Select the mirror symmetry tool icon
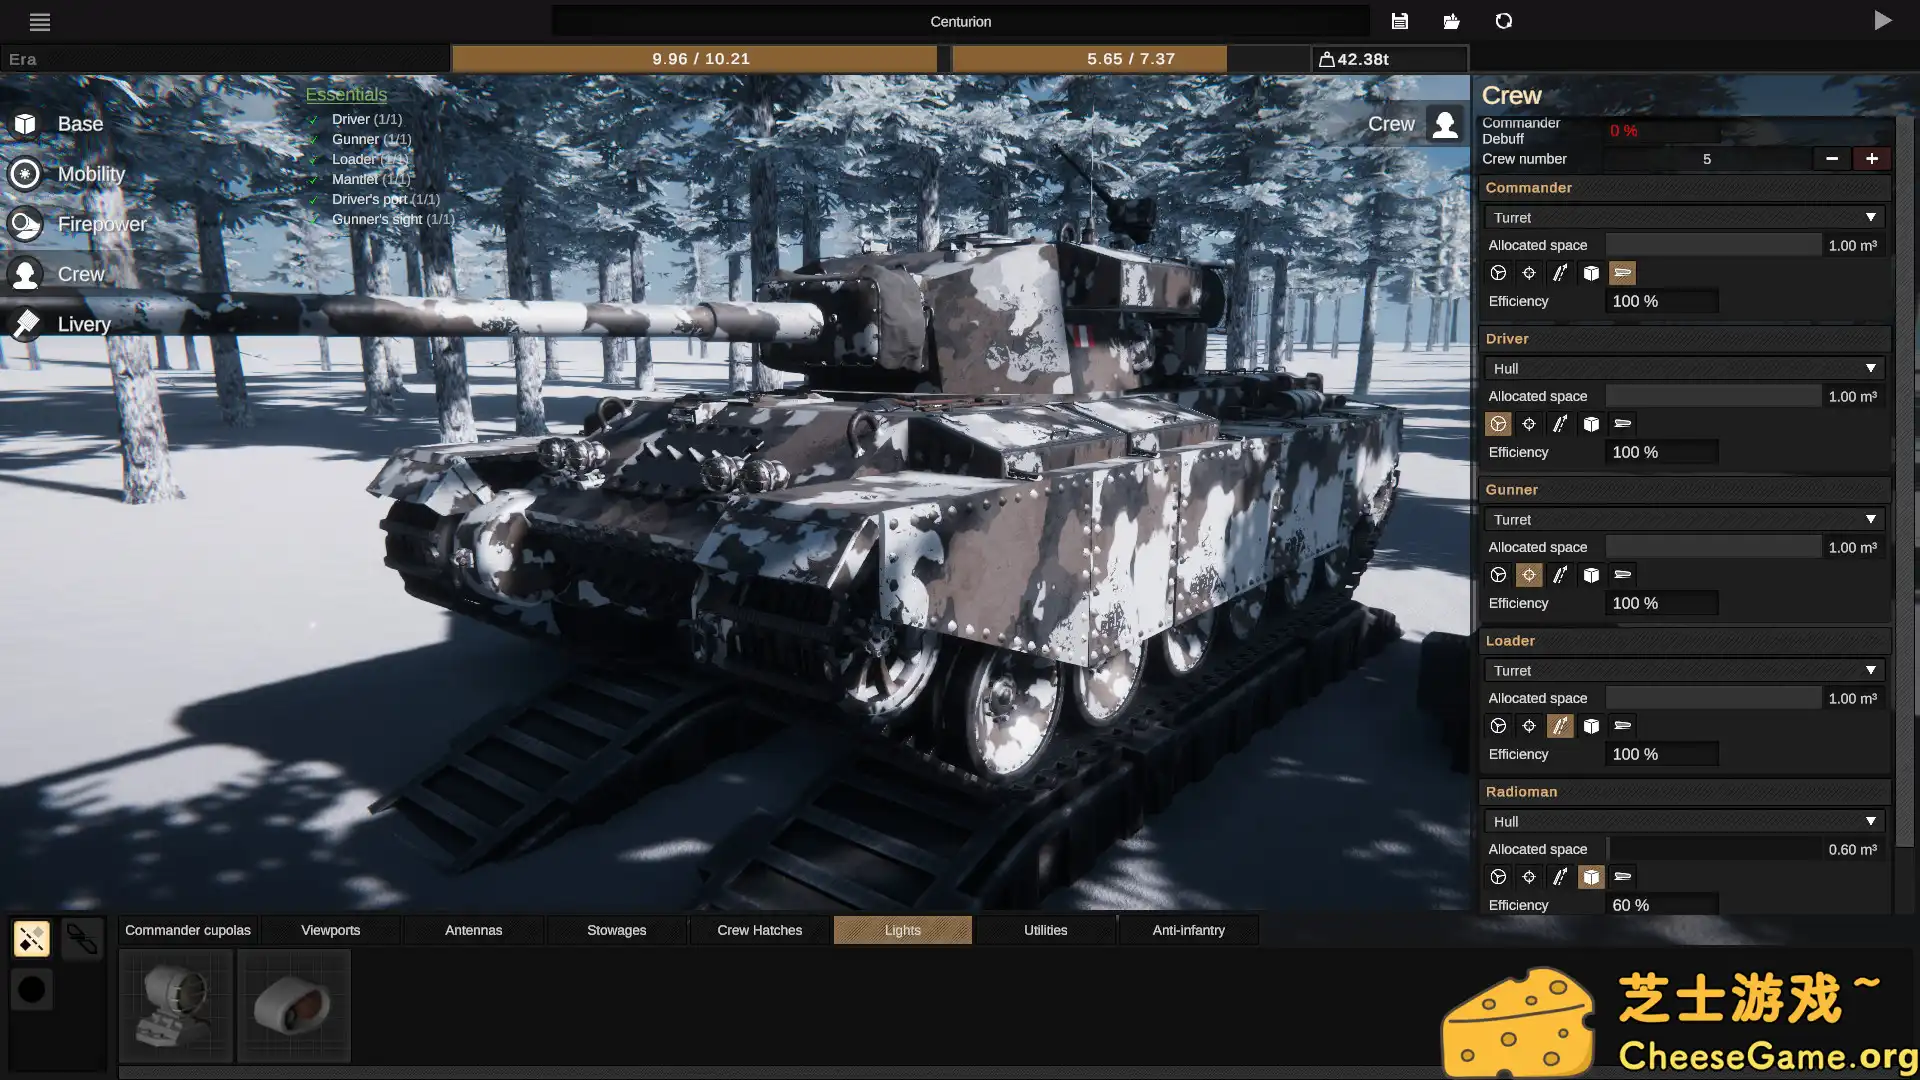The width and height of the screenshot is (1920, 1080). (31, 939)
